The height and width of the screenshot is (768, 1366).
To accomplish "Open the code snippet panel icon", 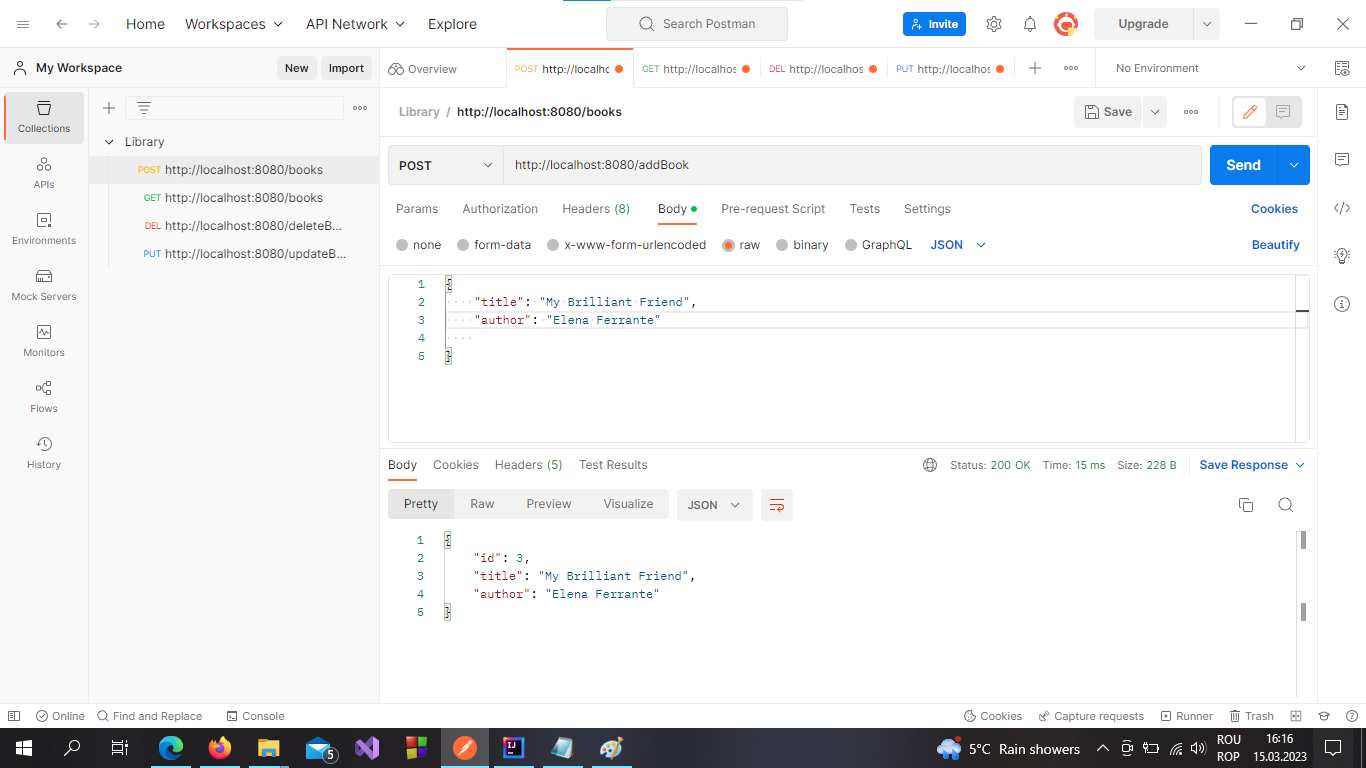I will tap(1342, 208).
